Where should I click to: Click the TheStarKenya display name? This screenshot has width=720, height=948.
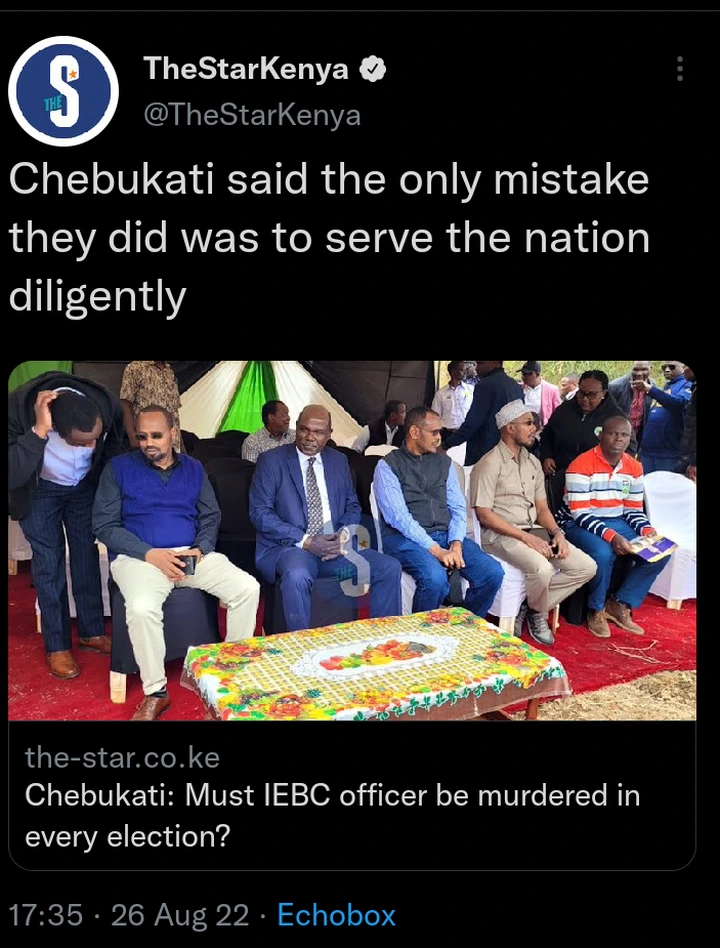(x=246, y=69)
